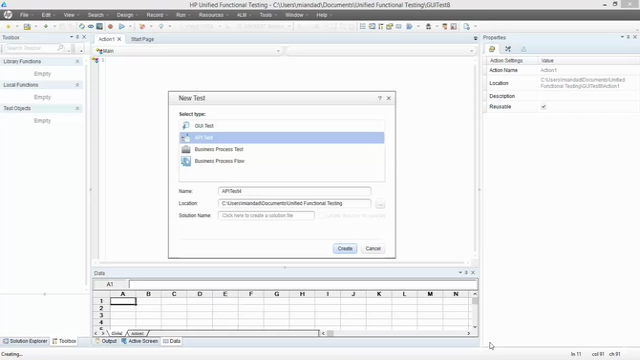
Task: Switch to the Output tab
Action: 106,341
